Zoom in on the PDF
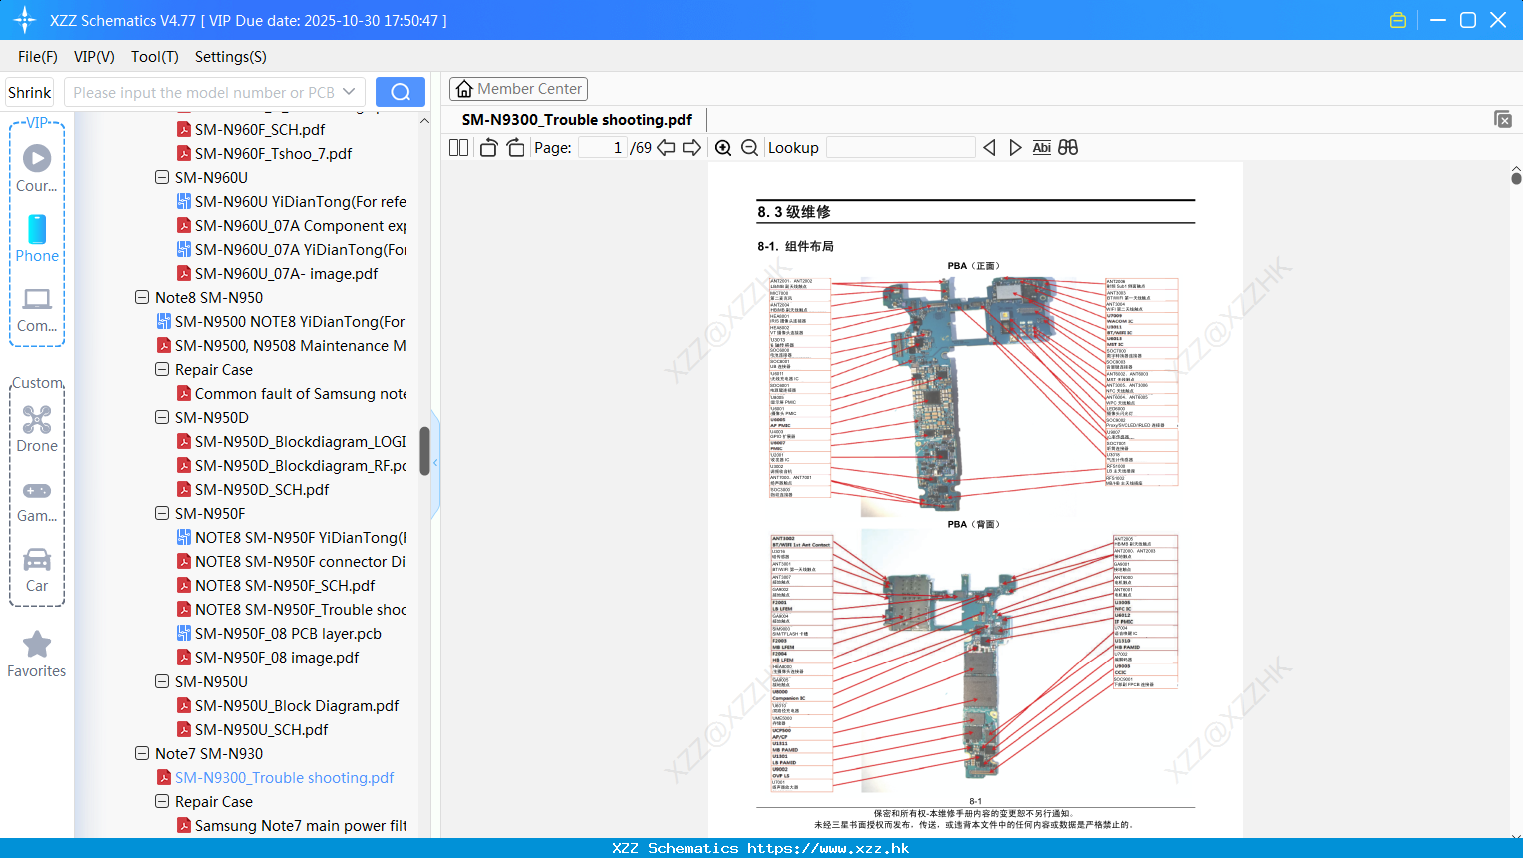Image resolution: width=1523 pixels, height=858 pixels. [723, 147]
